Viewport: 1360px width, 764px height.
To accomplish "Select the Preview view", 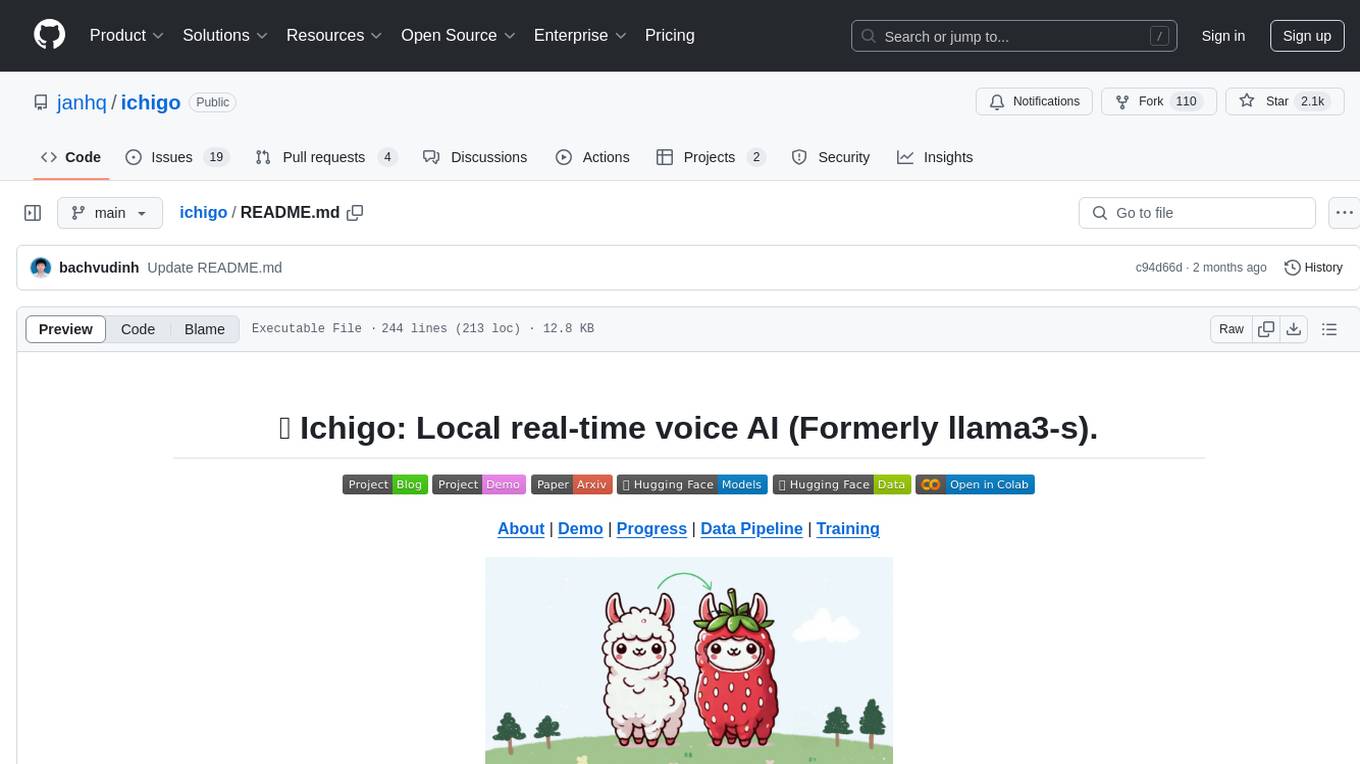I will (66, 329).
